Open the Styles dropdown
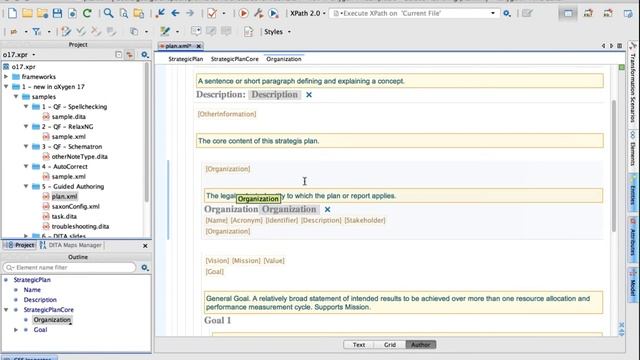Screen dimensions: 640x360 278,31
